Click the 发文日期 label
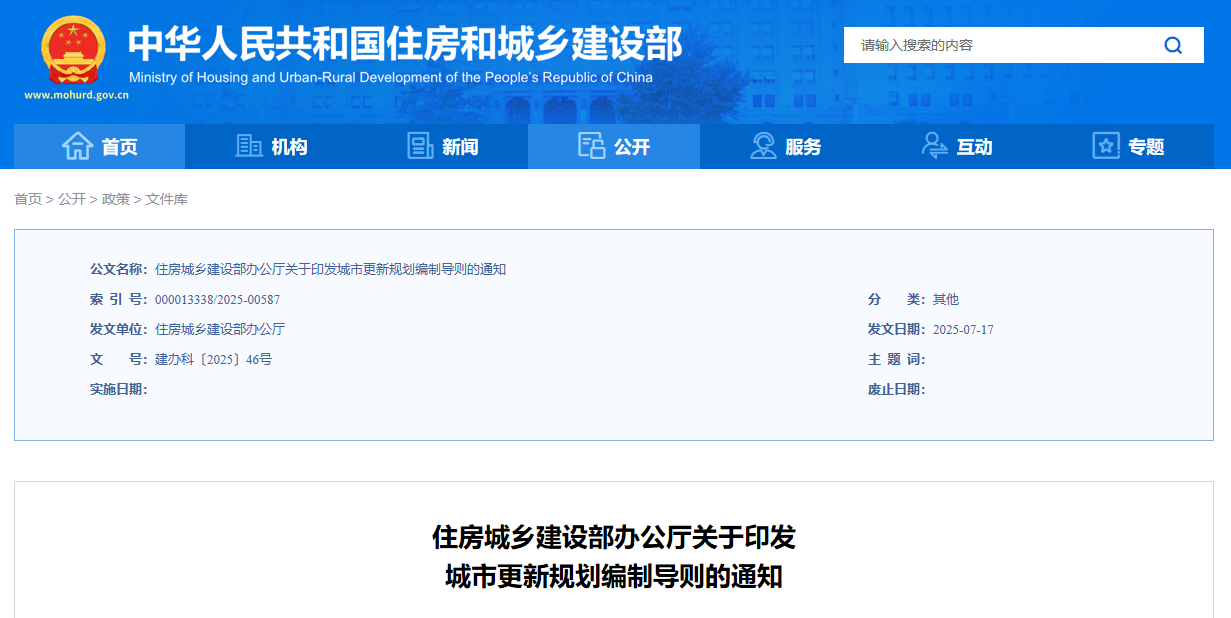 (897, 329)
